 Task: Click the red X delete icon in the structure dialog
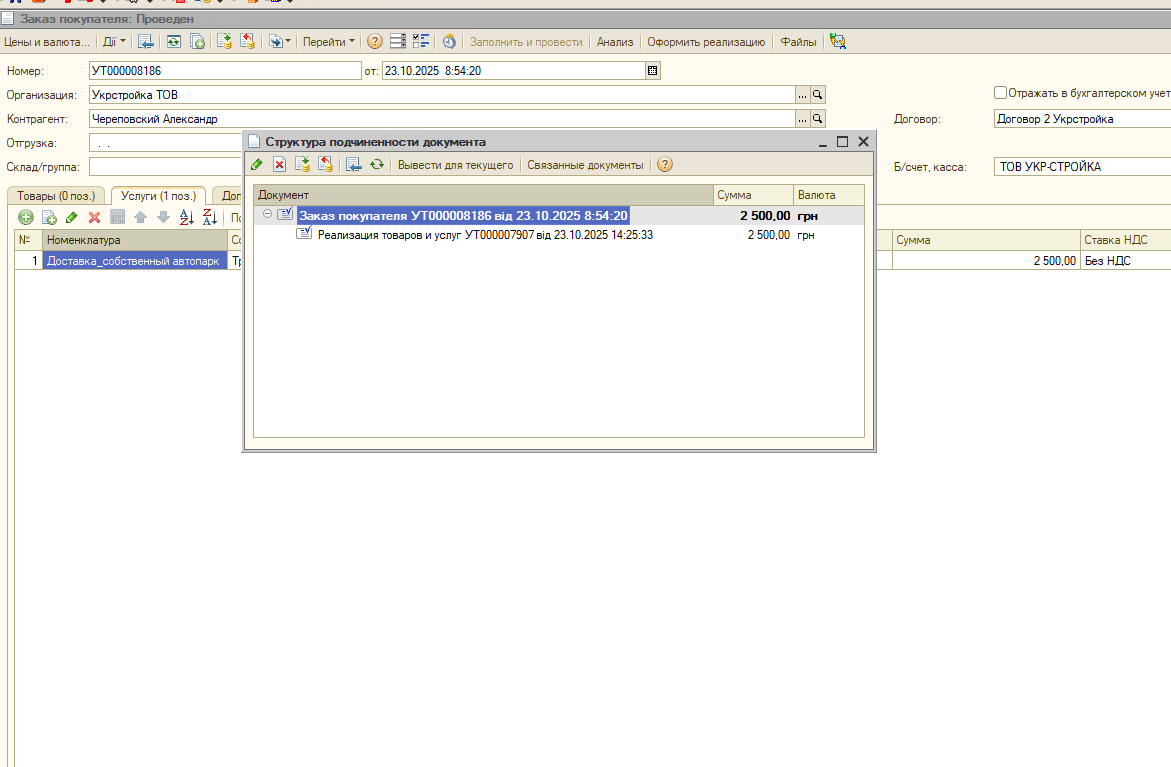tap(279, 165)
